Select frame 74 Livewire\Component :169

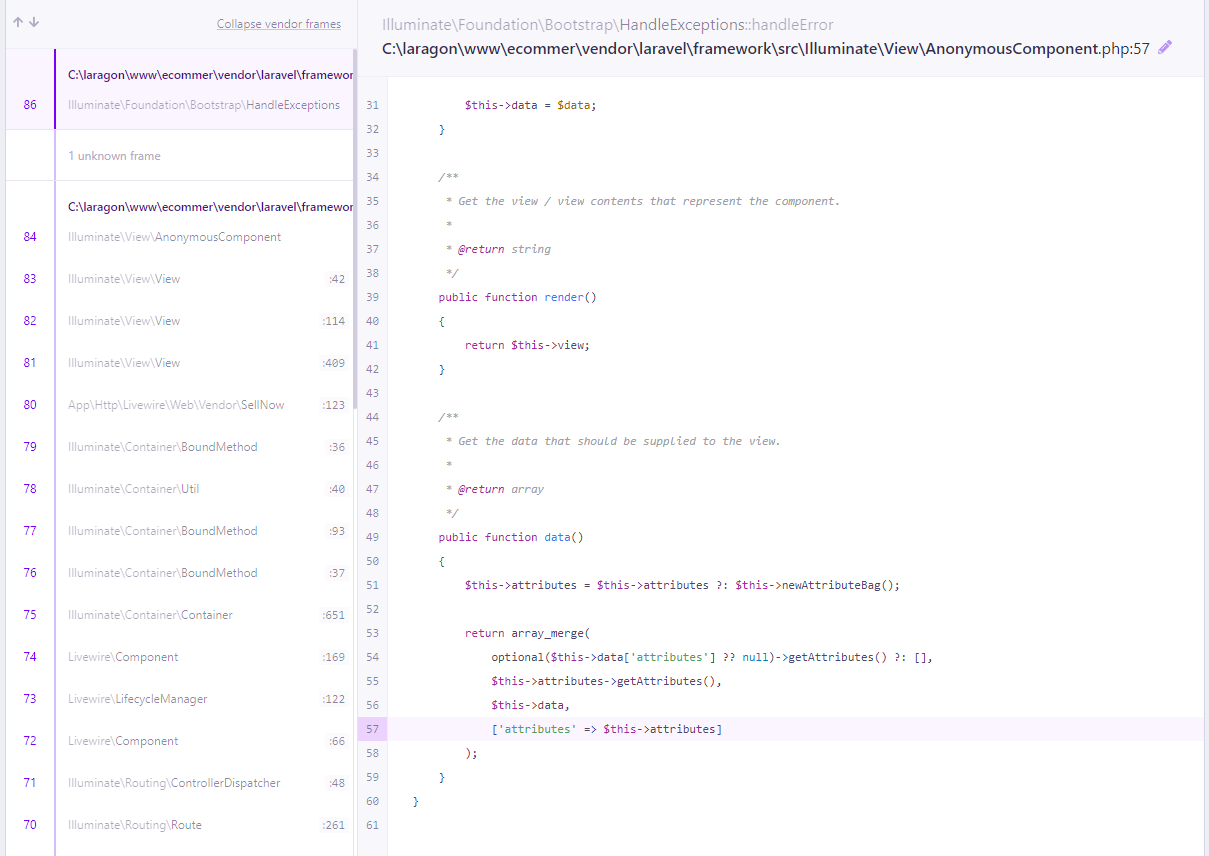(180, 657)
